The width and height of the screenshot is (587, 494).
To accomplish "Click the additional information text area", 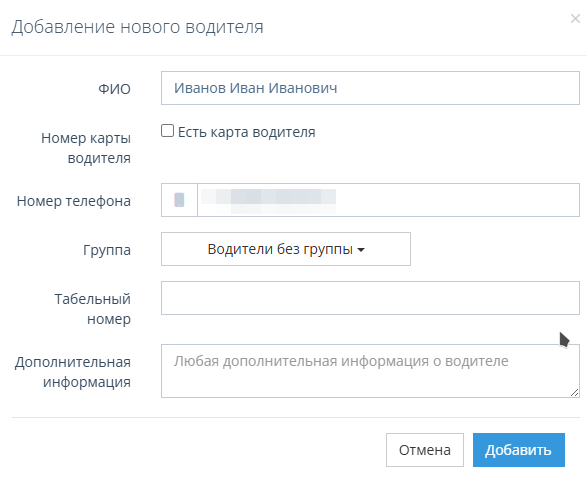I will click(x=370, y=371).
